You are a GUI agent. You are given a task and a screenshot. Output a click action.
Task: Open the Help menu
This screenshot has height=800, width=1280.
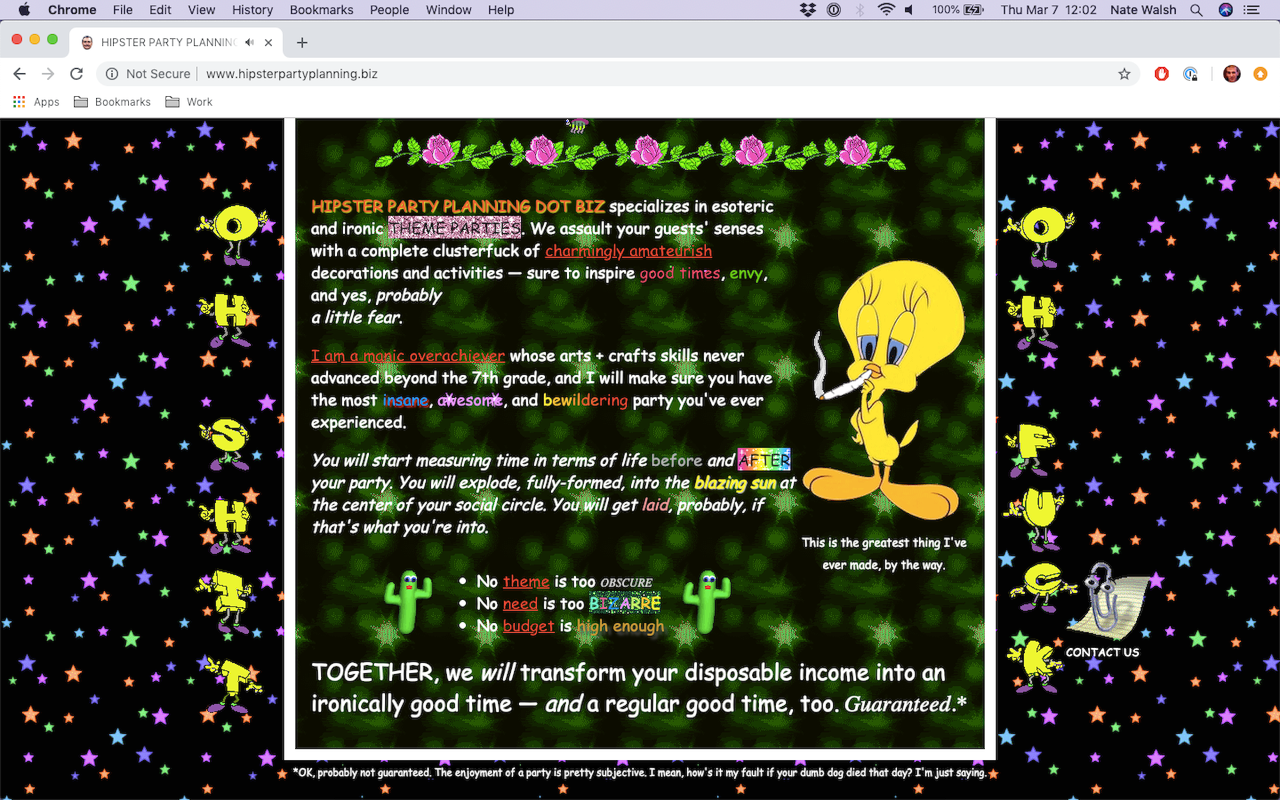pyautogui.click(x=501, y=10)
